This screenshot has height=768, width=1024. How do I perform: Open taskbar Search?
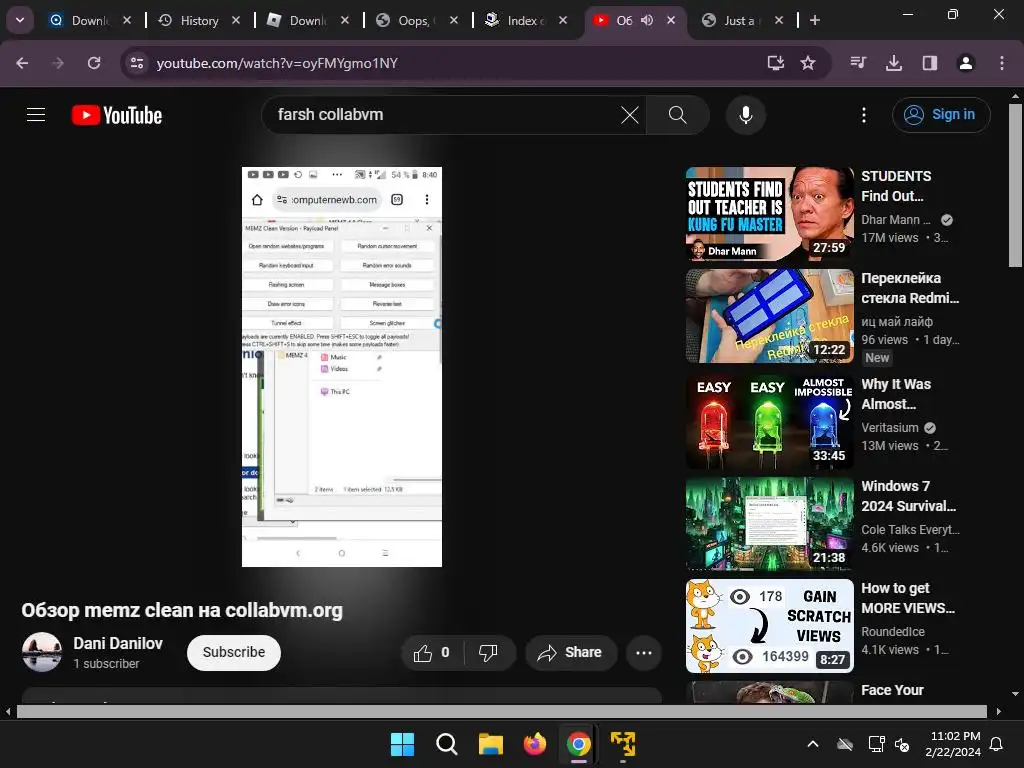447,744
